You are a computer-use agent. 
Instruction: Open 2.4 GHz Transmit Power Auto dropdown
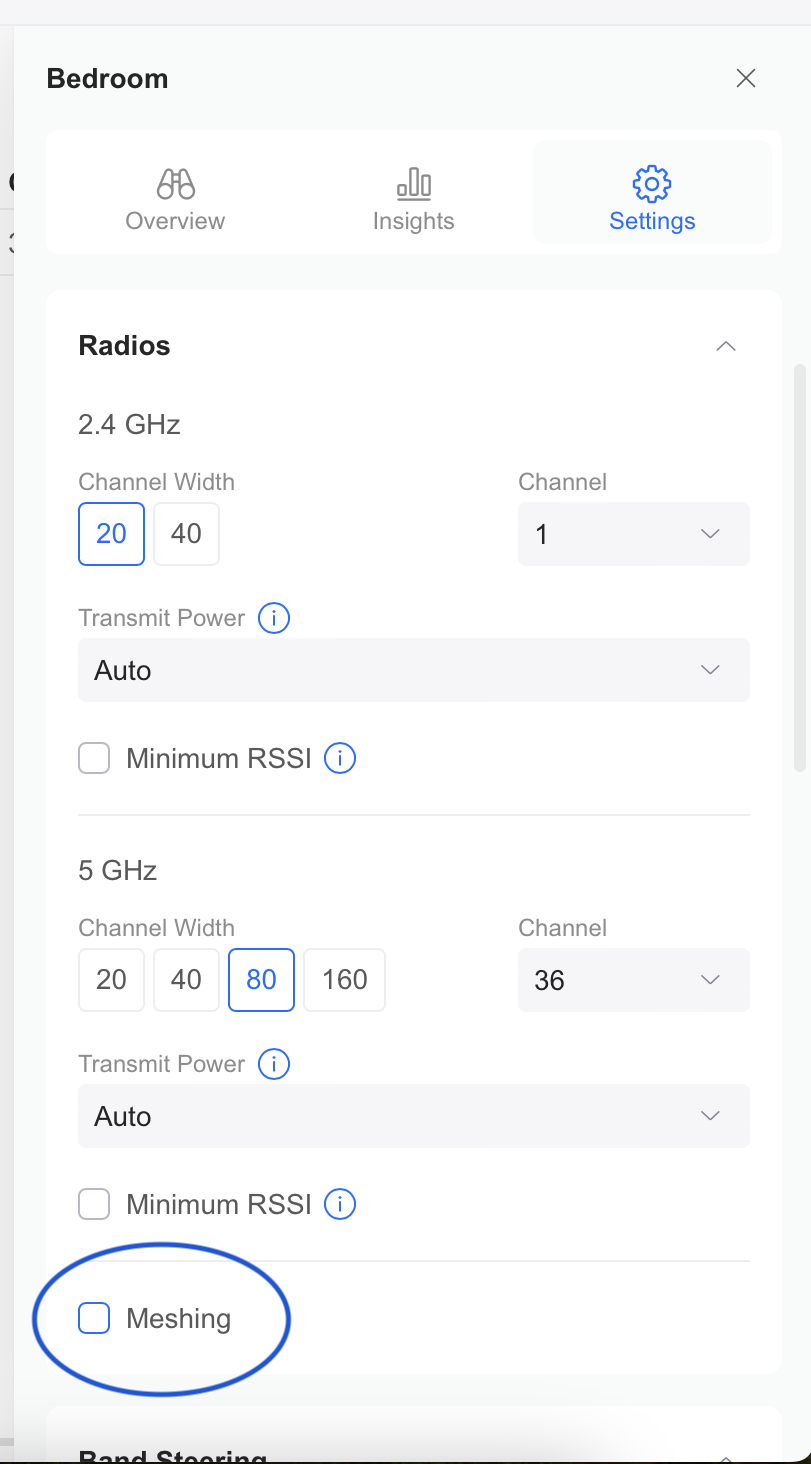(x=414, y=670)
